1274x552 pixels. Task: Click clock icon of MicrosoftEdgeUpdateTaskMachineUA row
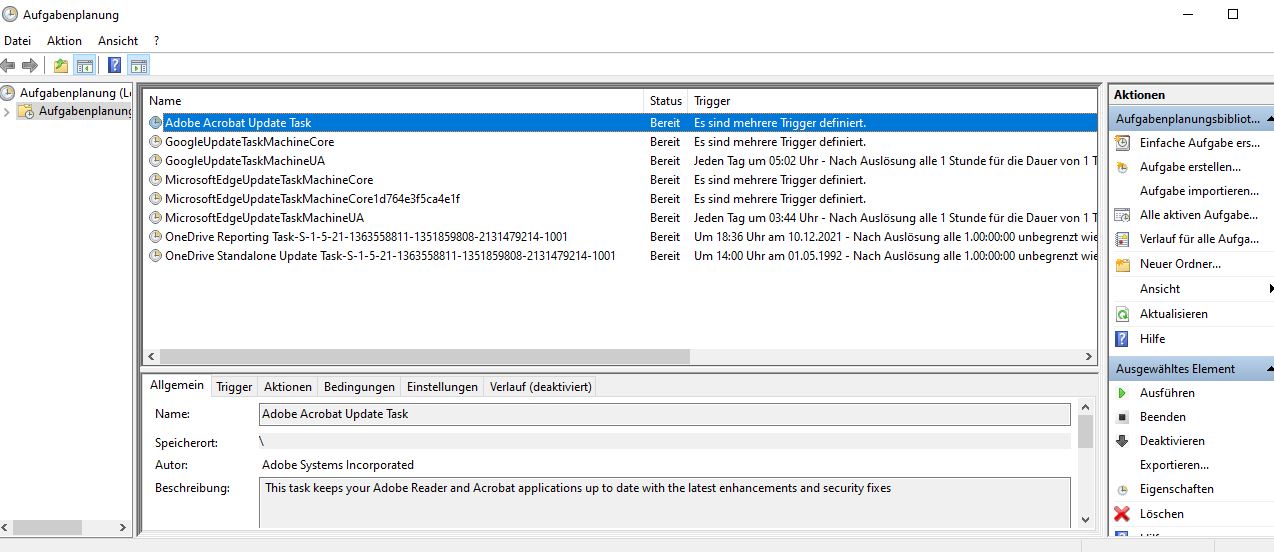coord(155,218)
